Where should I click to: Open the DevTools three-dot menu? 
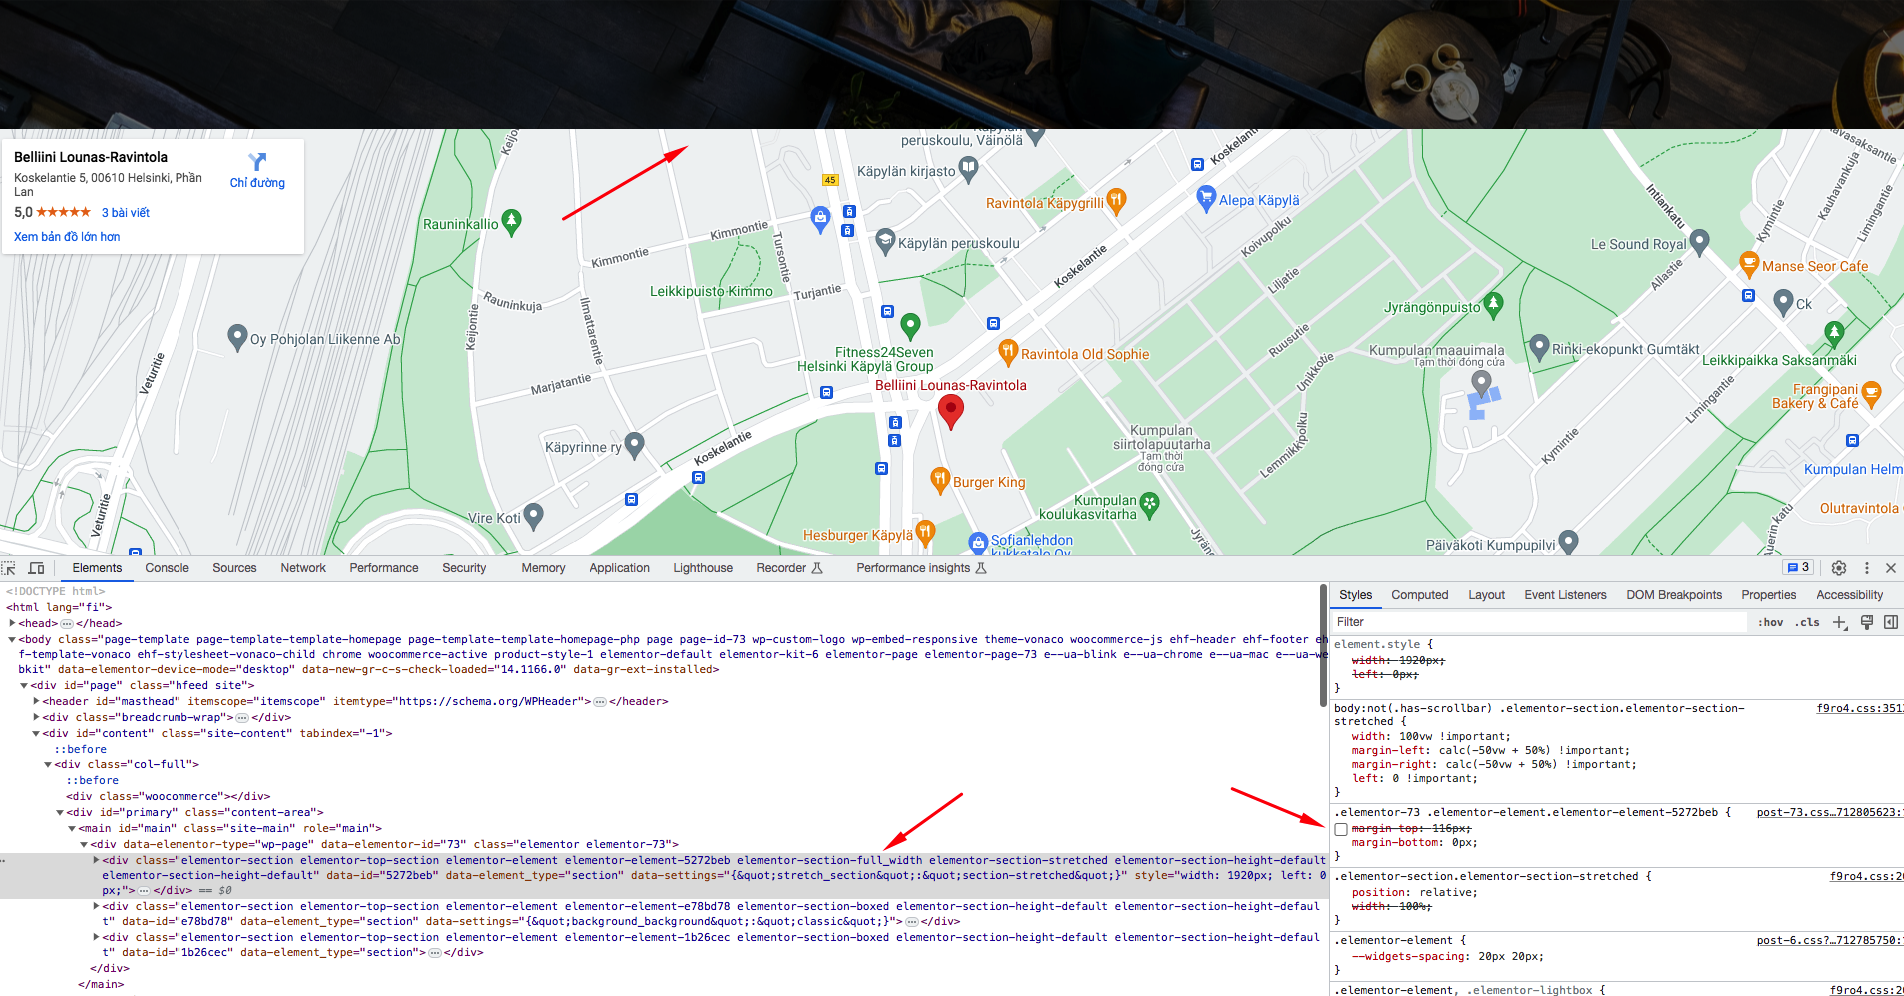[x=1866, y=568]
